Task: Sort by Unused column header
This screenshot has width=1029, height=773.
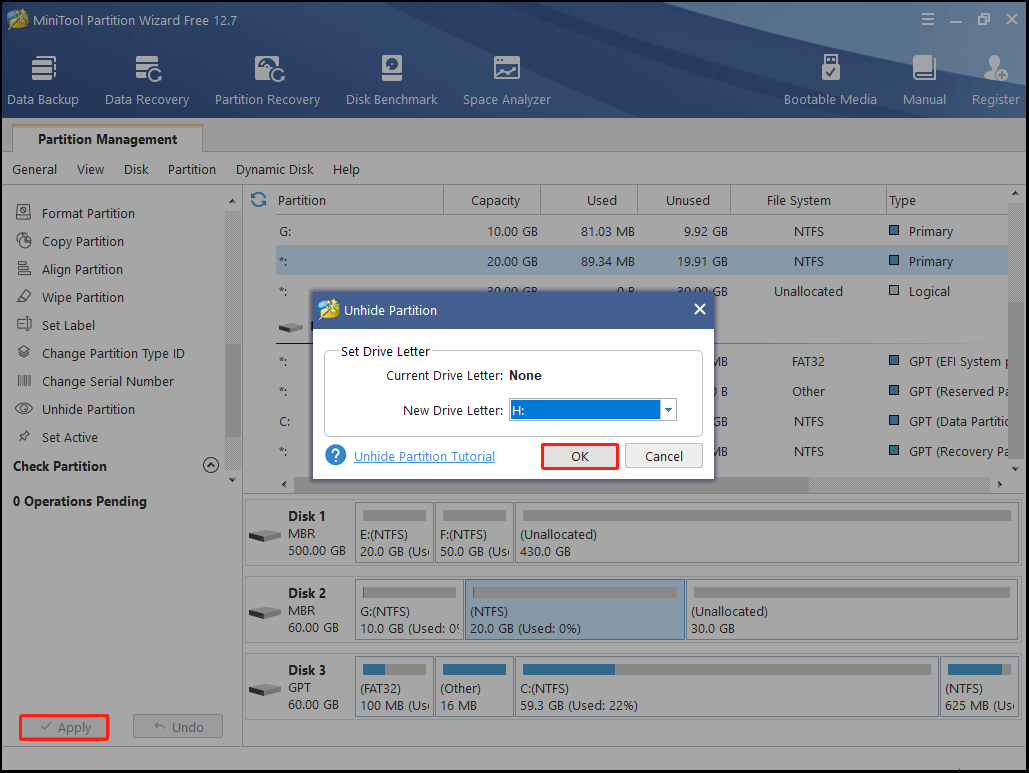Action: pyautogui.click(x=684, y=200)
